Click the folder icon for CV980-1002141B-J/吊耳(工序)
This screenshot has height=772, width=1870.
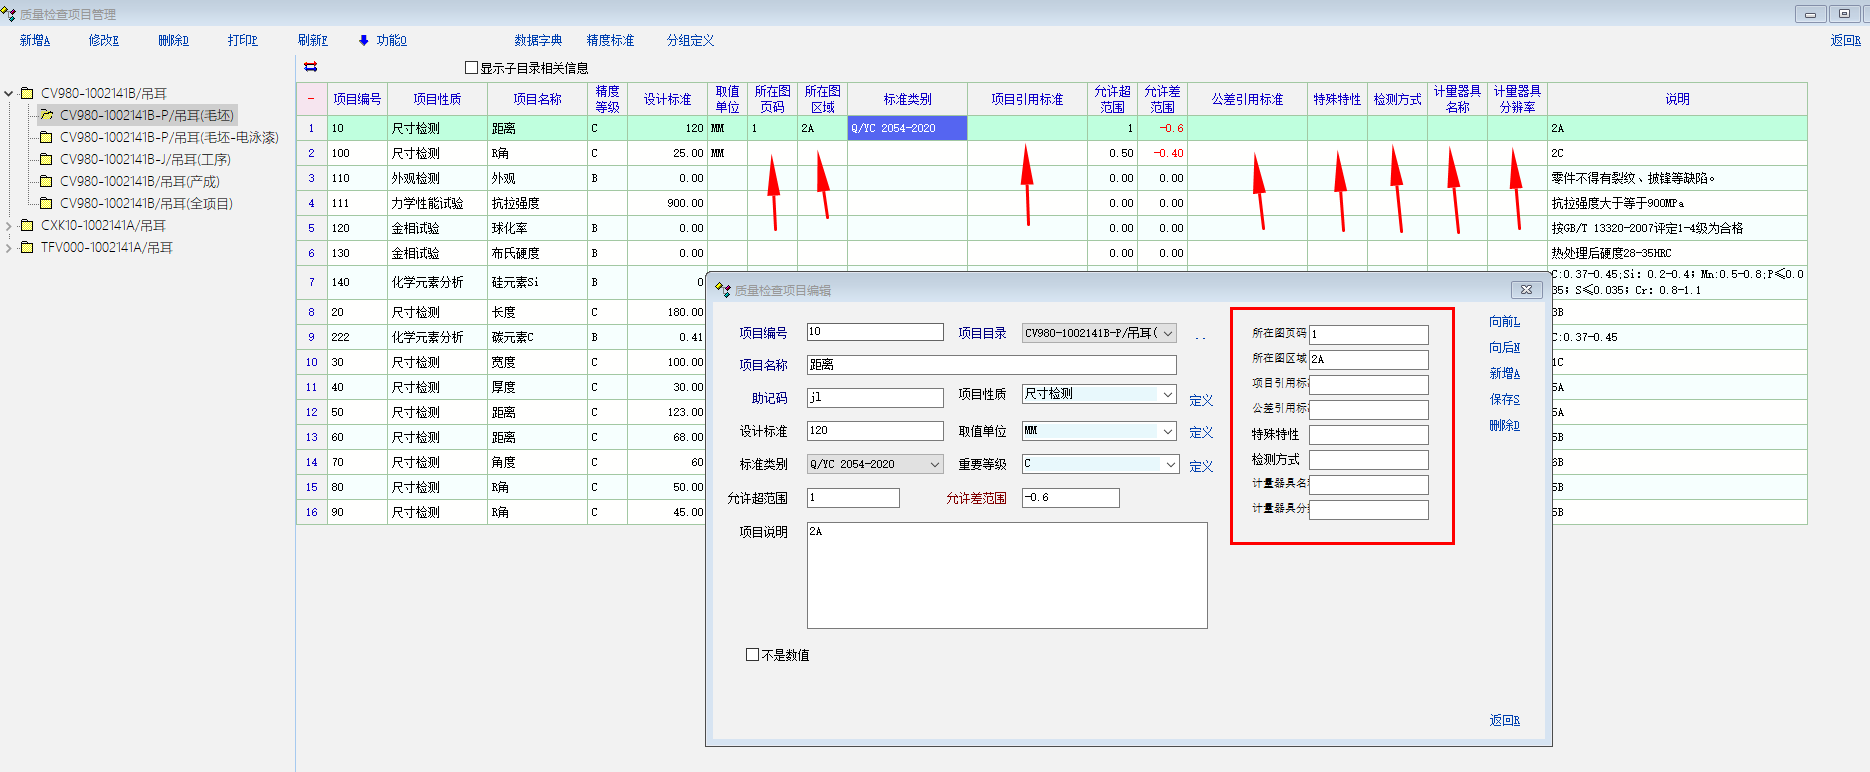(46, 159)
